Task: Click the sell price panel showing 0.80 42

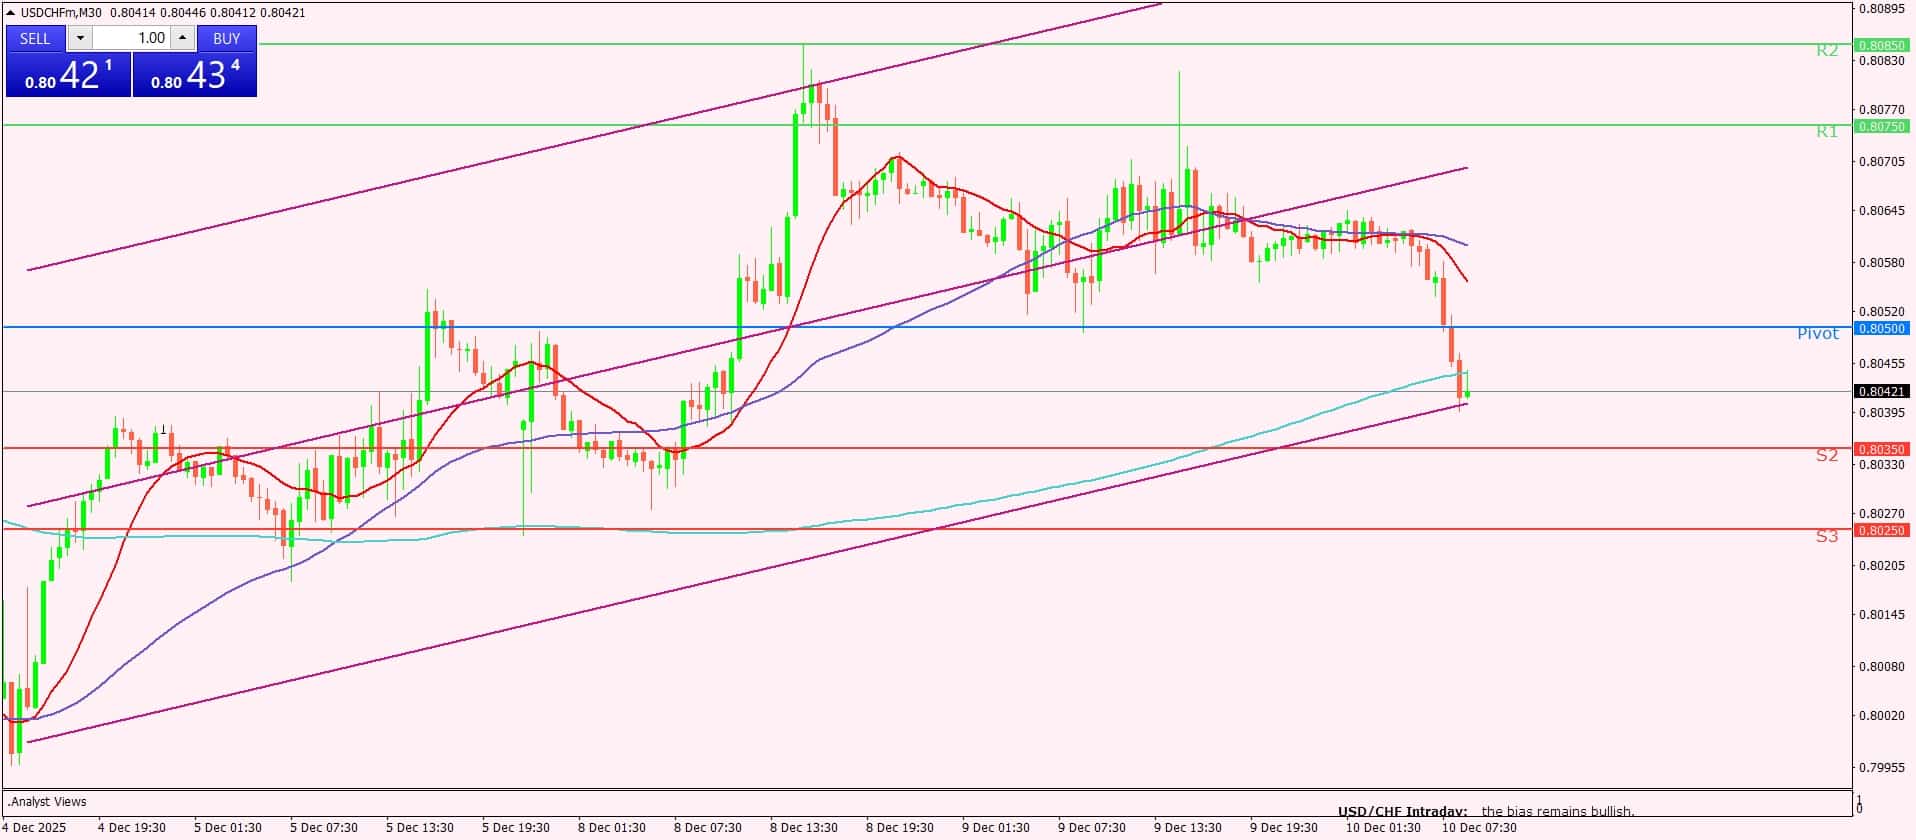Action: tap(68, 75)
